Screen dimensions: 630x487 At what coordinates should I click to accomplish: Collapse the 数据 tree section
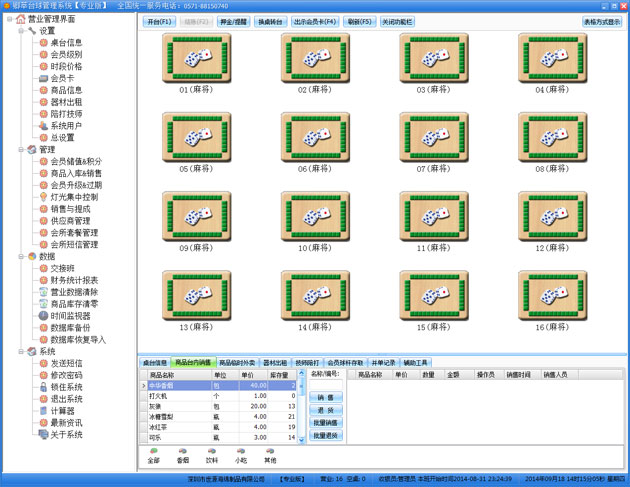tap(21, 256)
